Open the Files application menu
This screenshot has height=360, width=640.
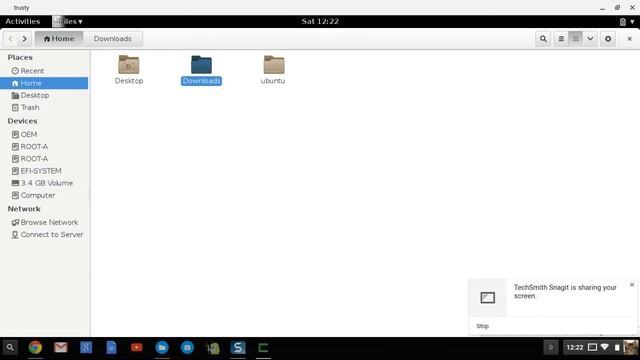(68, 21)
